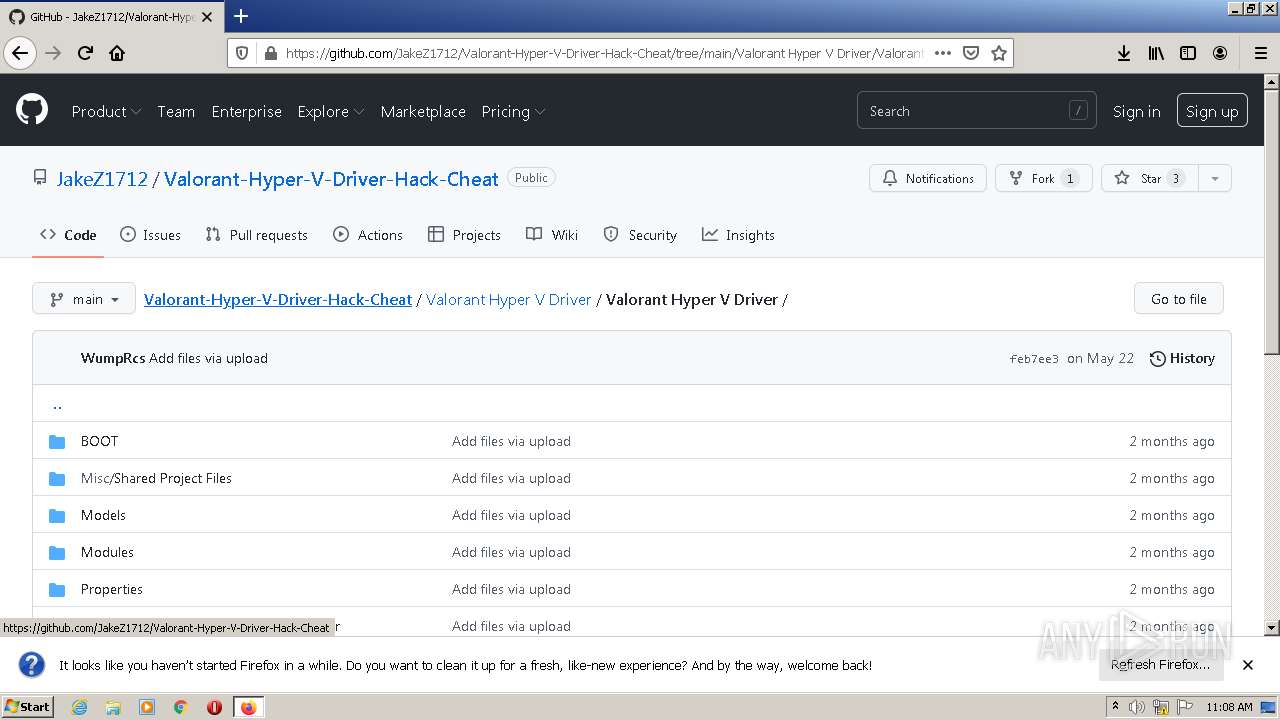
Task: Click the Sign up button
Action: point(1212,111)
